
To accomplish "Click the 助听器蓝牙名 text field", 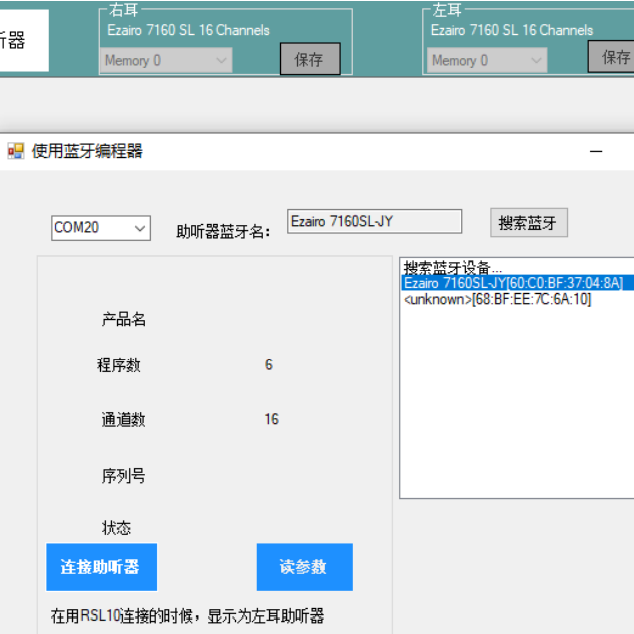I will [374, 221].
